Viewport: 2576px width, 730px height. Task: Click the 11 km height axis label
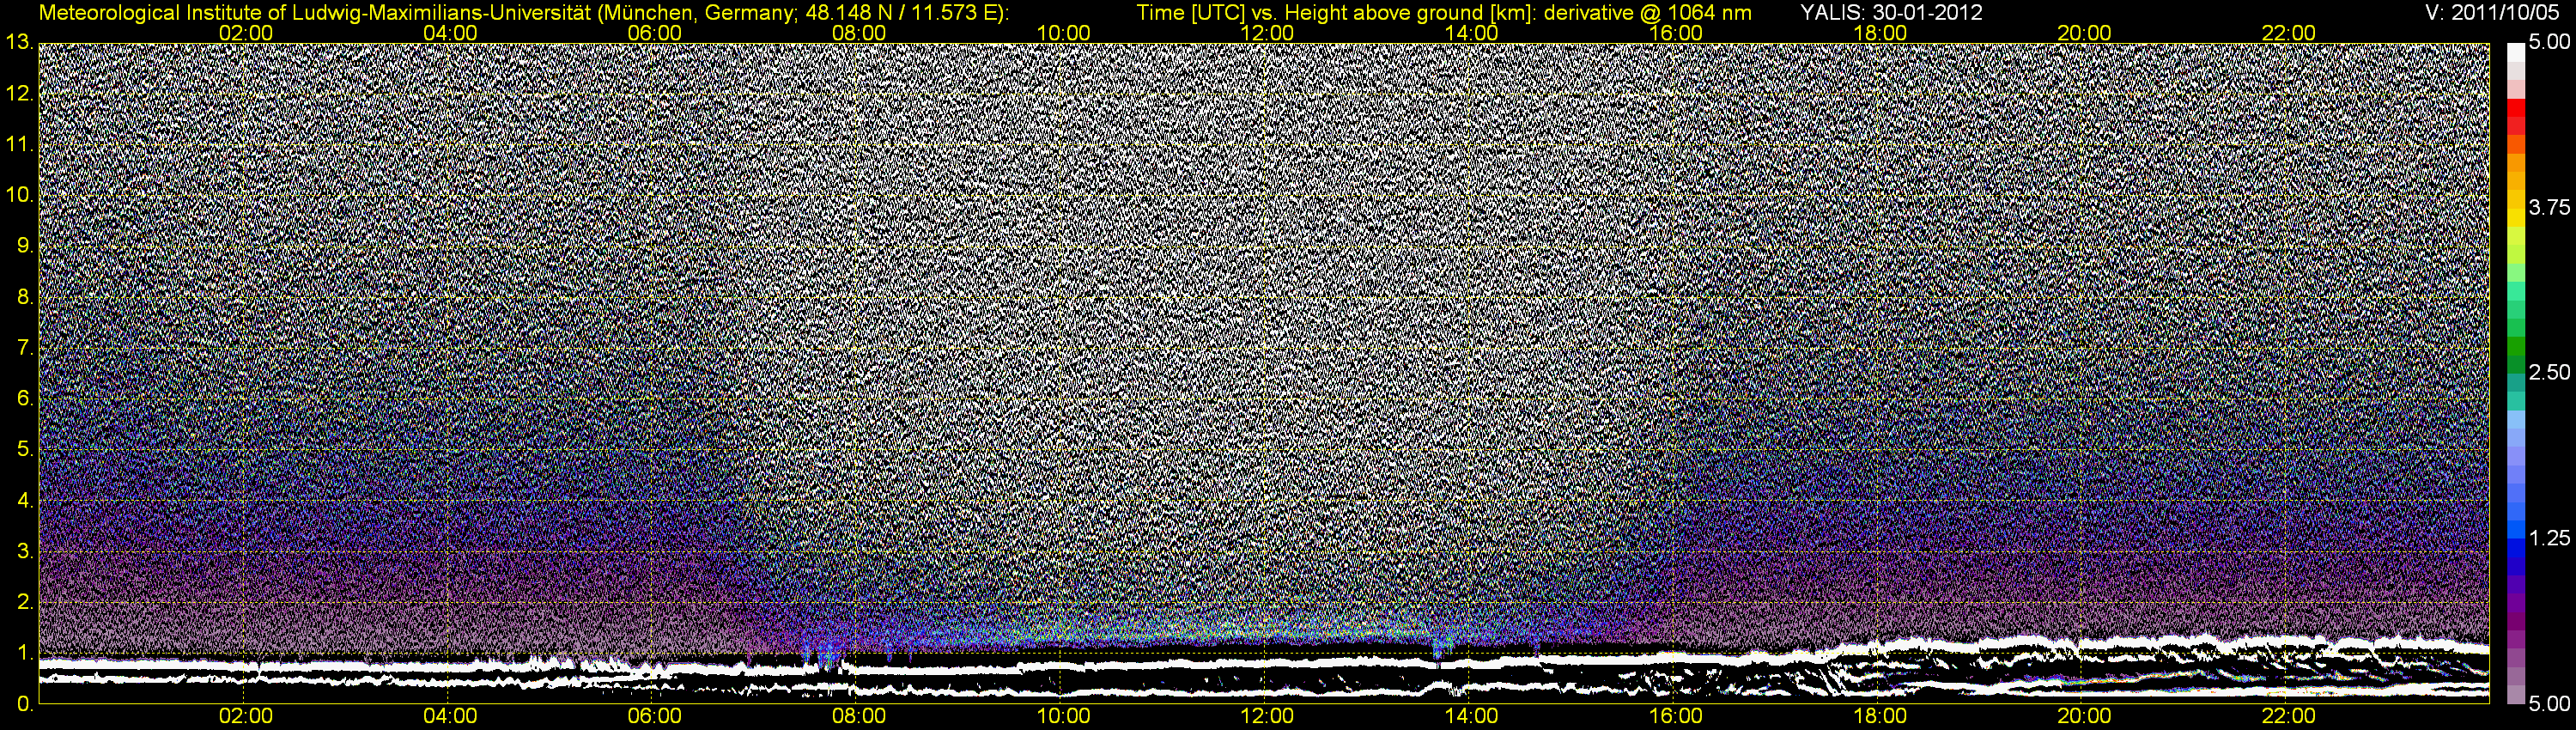19,145
